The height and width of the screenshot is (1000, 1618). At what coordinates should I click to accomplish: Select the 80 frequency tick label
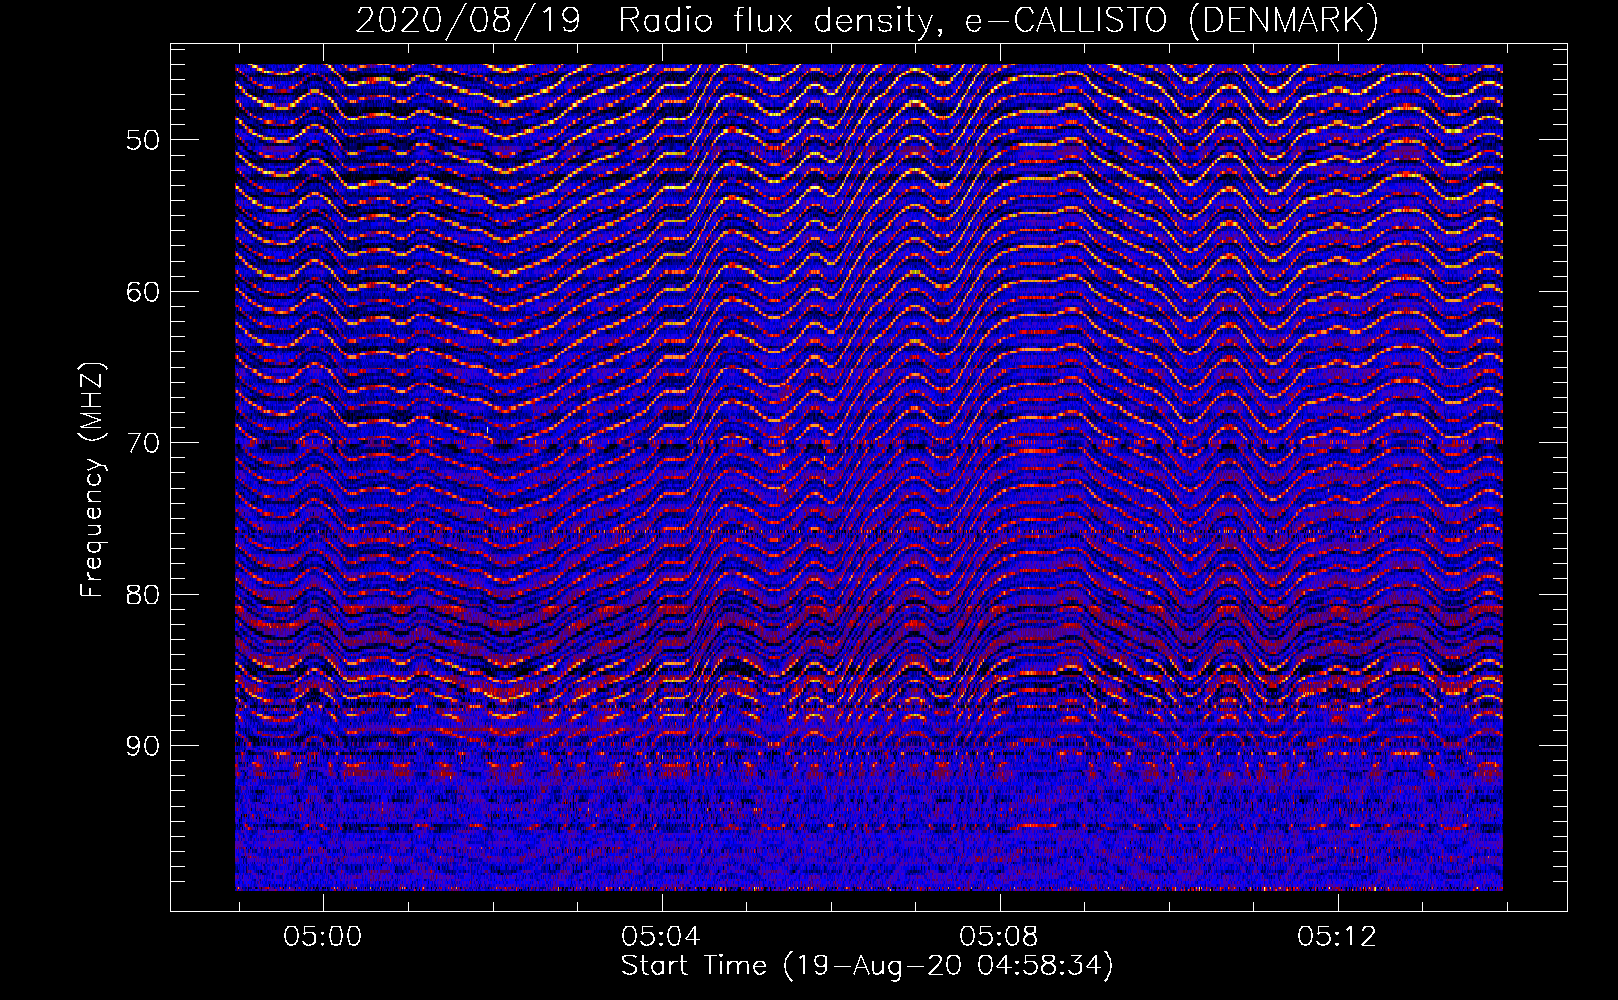(142, 595)
